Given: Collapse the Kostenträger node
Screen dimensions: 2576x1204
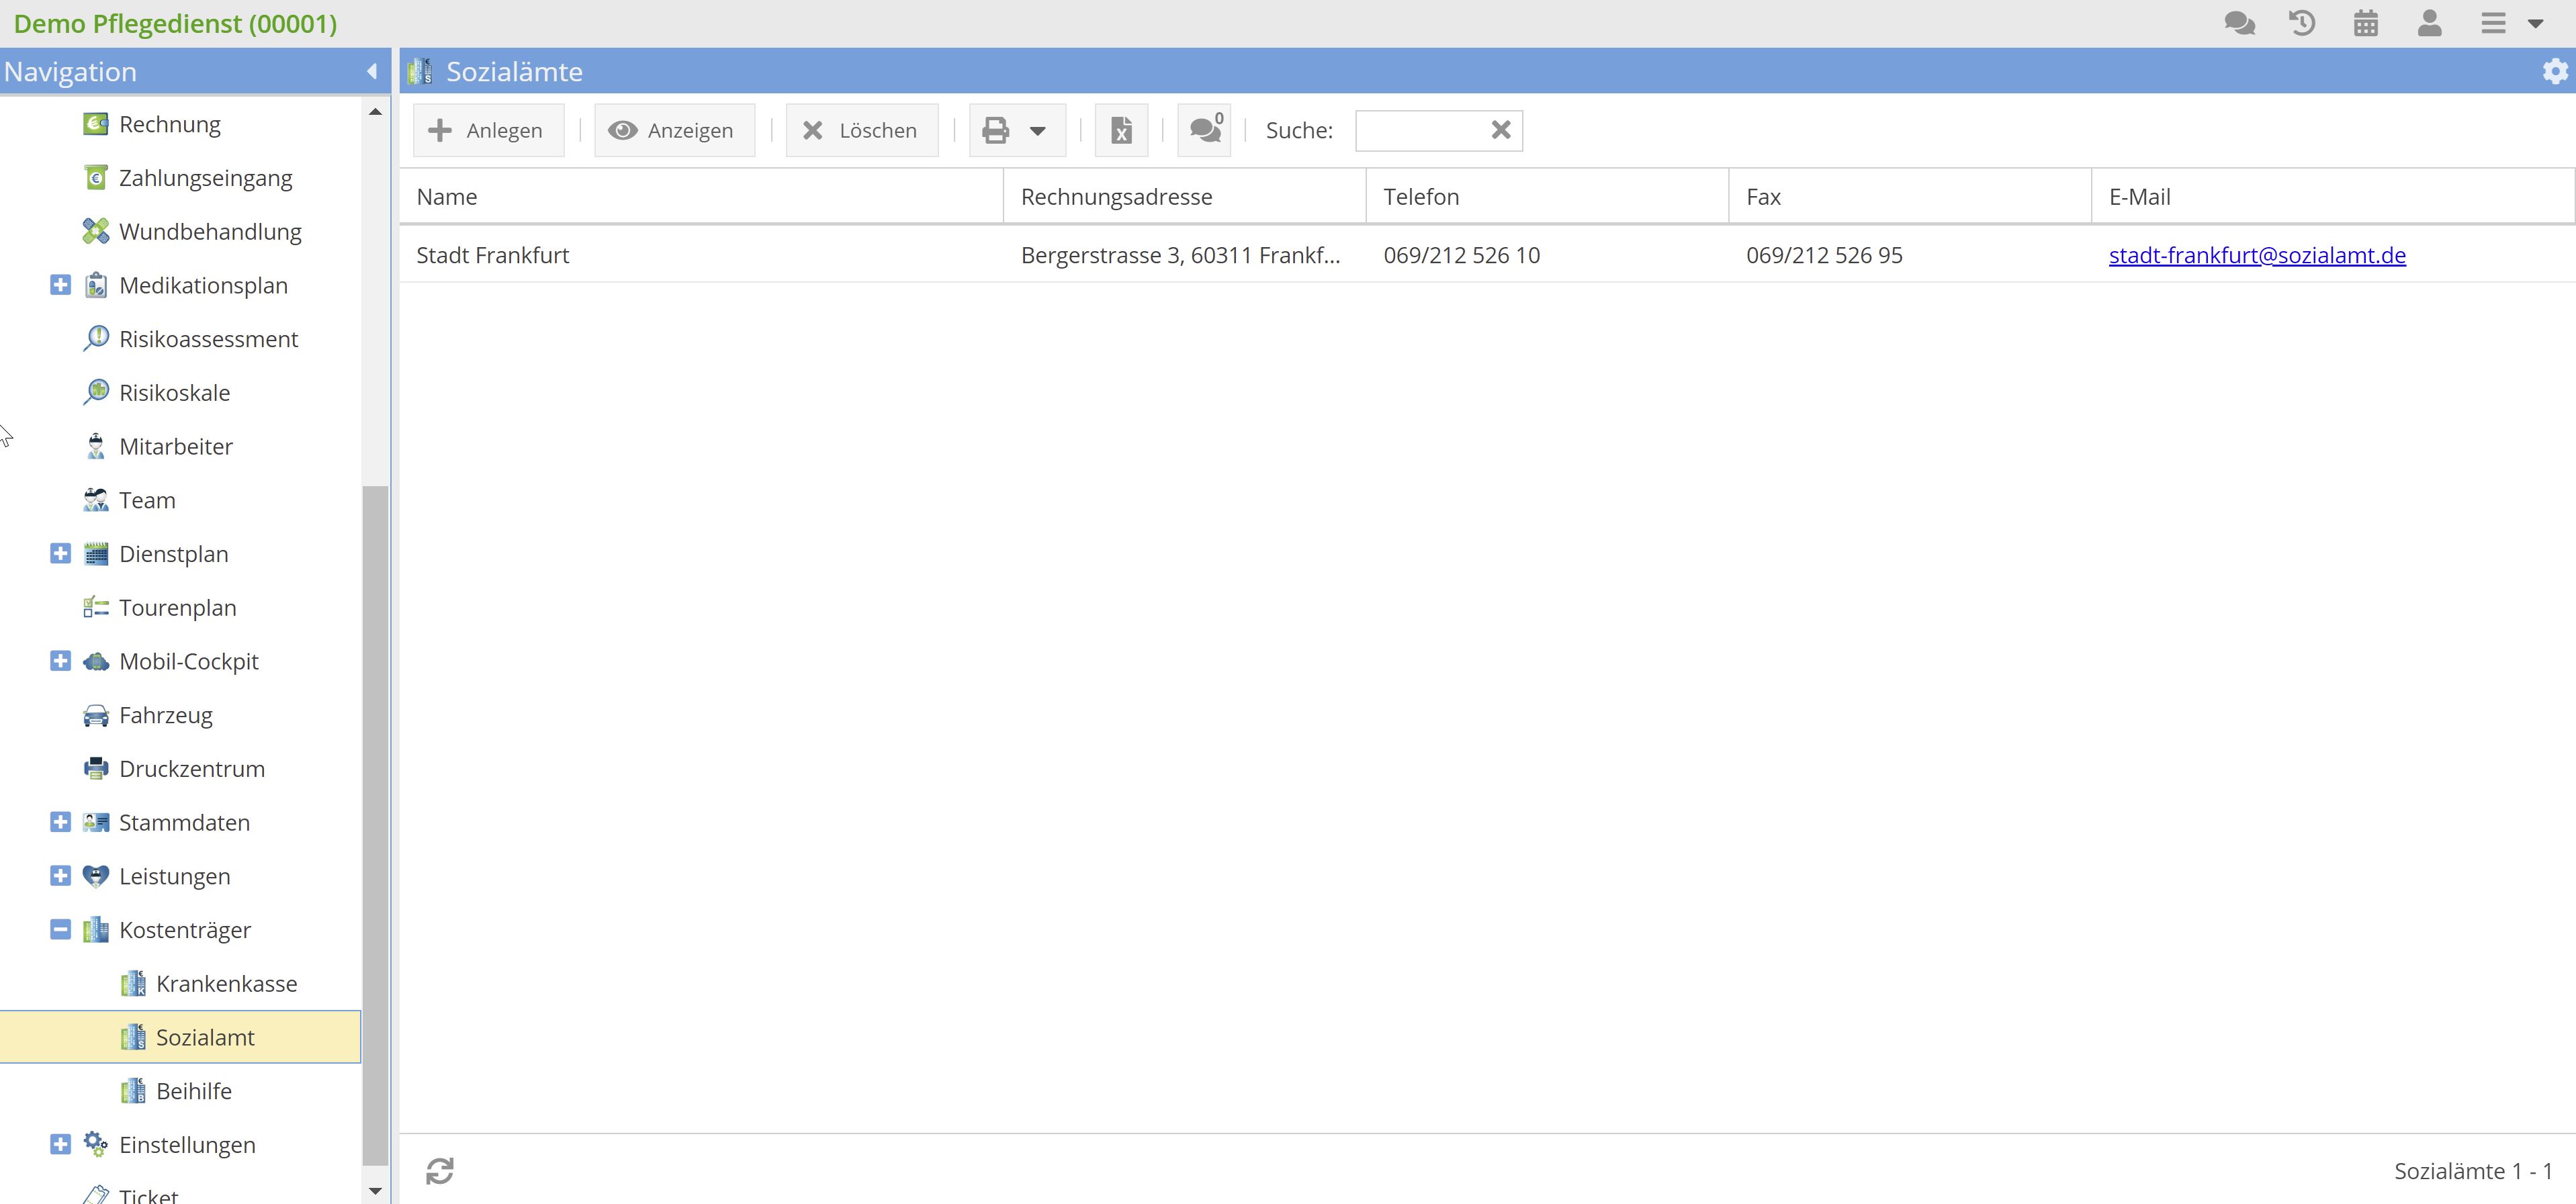Looking at the screenshot, I should (x=60, y=930).
